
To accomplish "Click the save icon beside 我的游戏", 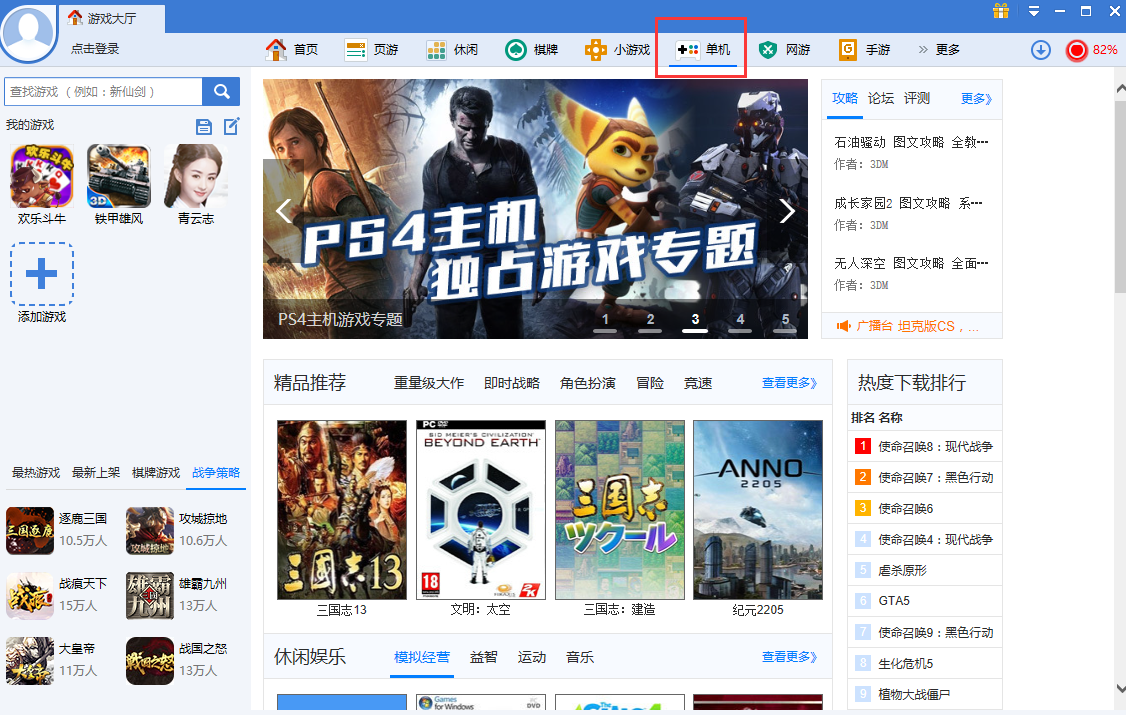I will coord(204,126).
